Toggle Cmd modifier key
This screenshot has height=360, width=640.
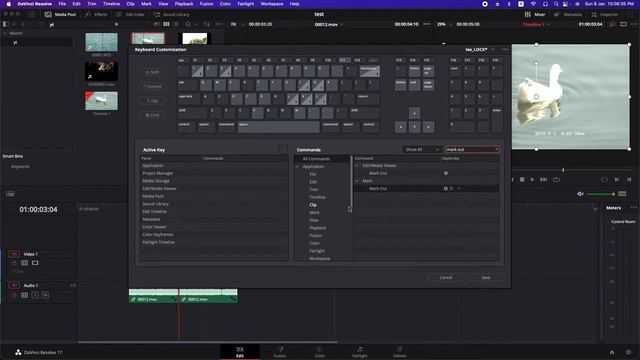153,115
